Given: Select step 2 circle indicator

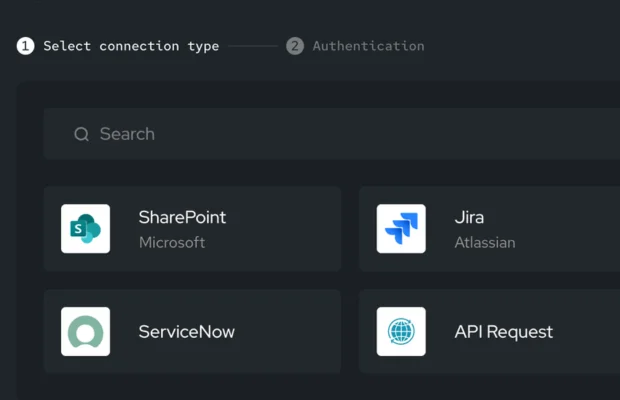Looking at the screenshot, I should click(x=295, y=46).
